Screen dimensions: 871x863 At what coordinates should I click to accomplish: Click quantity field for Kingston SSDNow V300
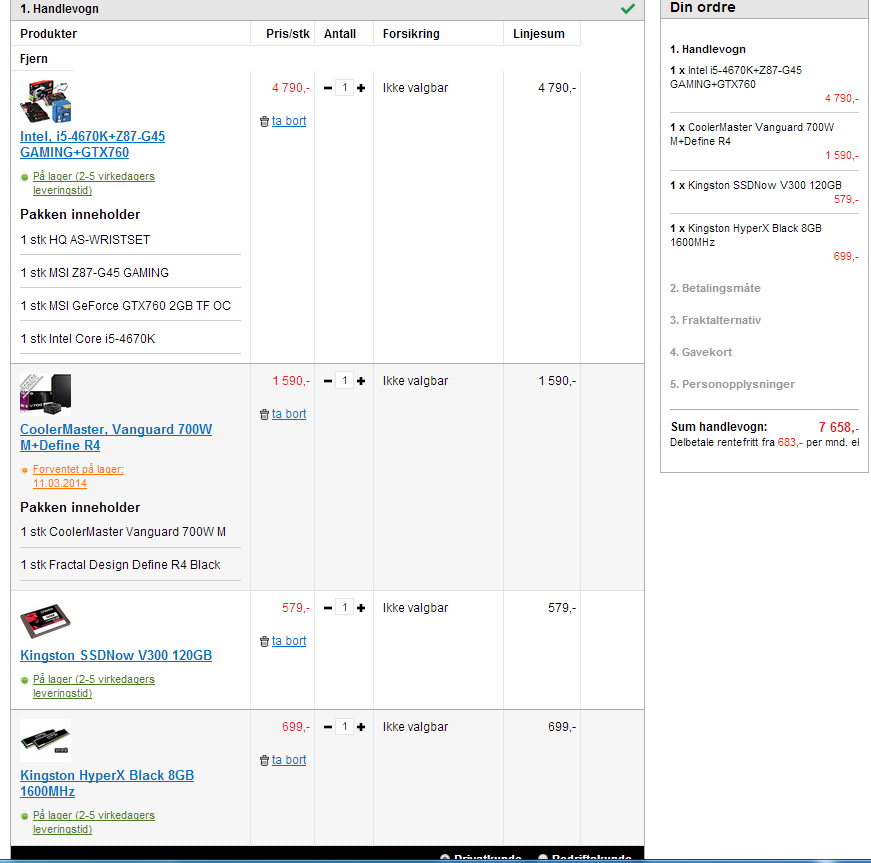tap(344, 608)
